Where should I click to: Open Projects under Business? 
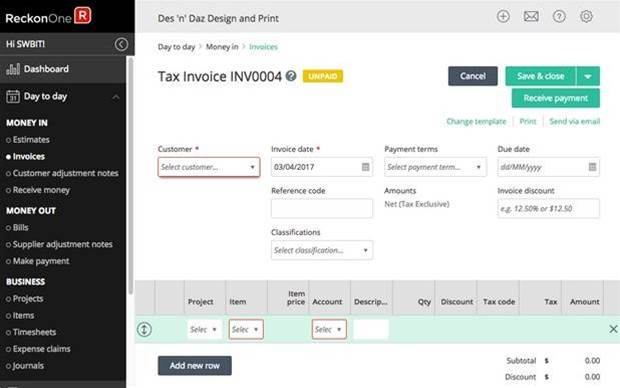pyautogui.click(x=28, y=299)
